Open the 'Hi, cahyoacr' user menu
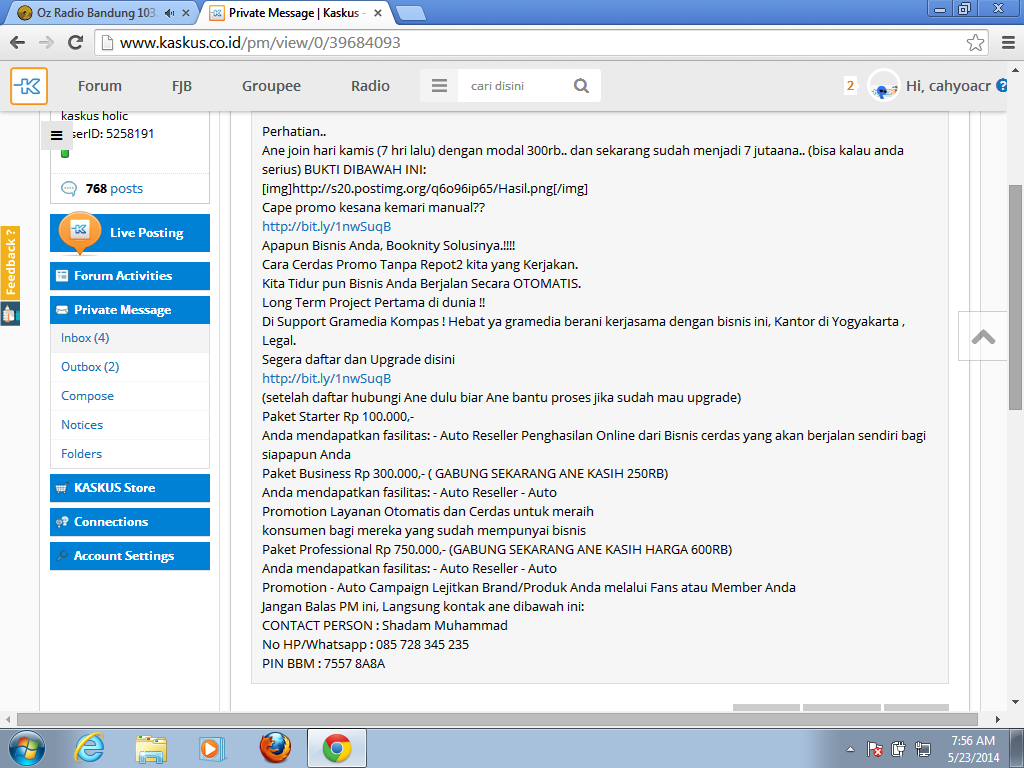The image size is (1024, 768). pyautogui.click(x=948, y=86)
